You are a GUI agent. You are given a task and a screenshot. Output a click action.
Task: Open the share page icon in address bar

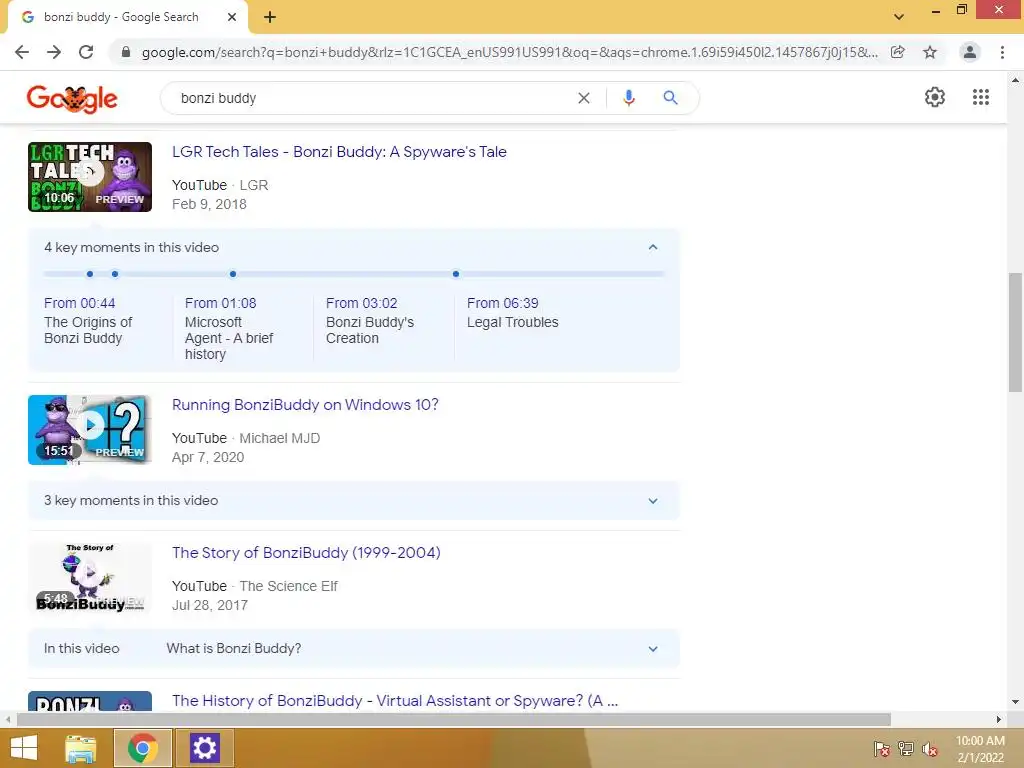point(898,52)
